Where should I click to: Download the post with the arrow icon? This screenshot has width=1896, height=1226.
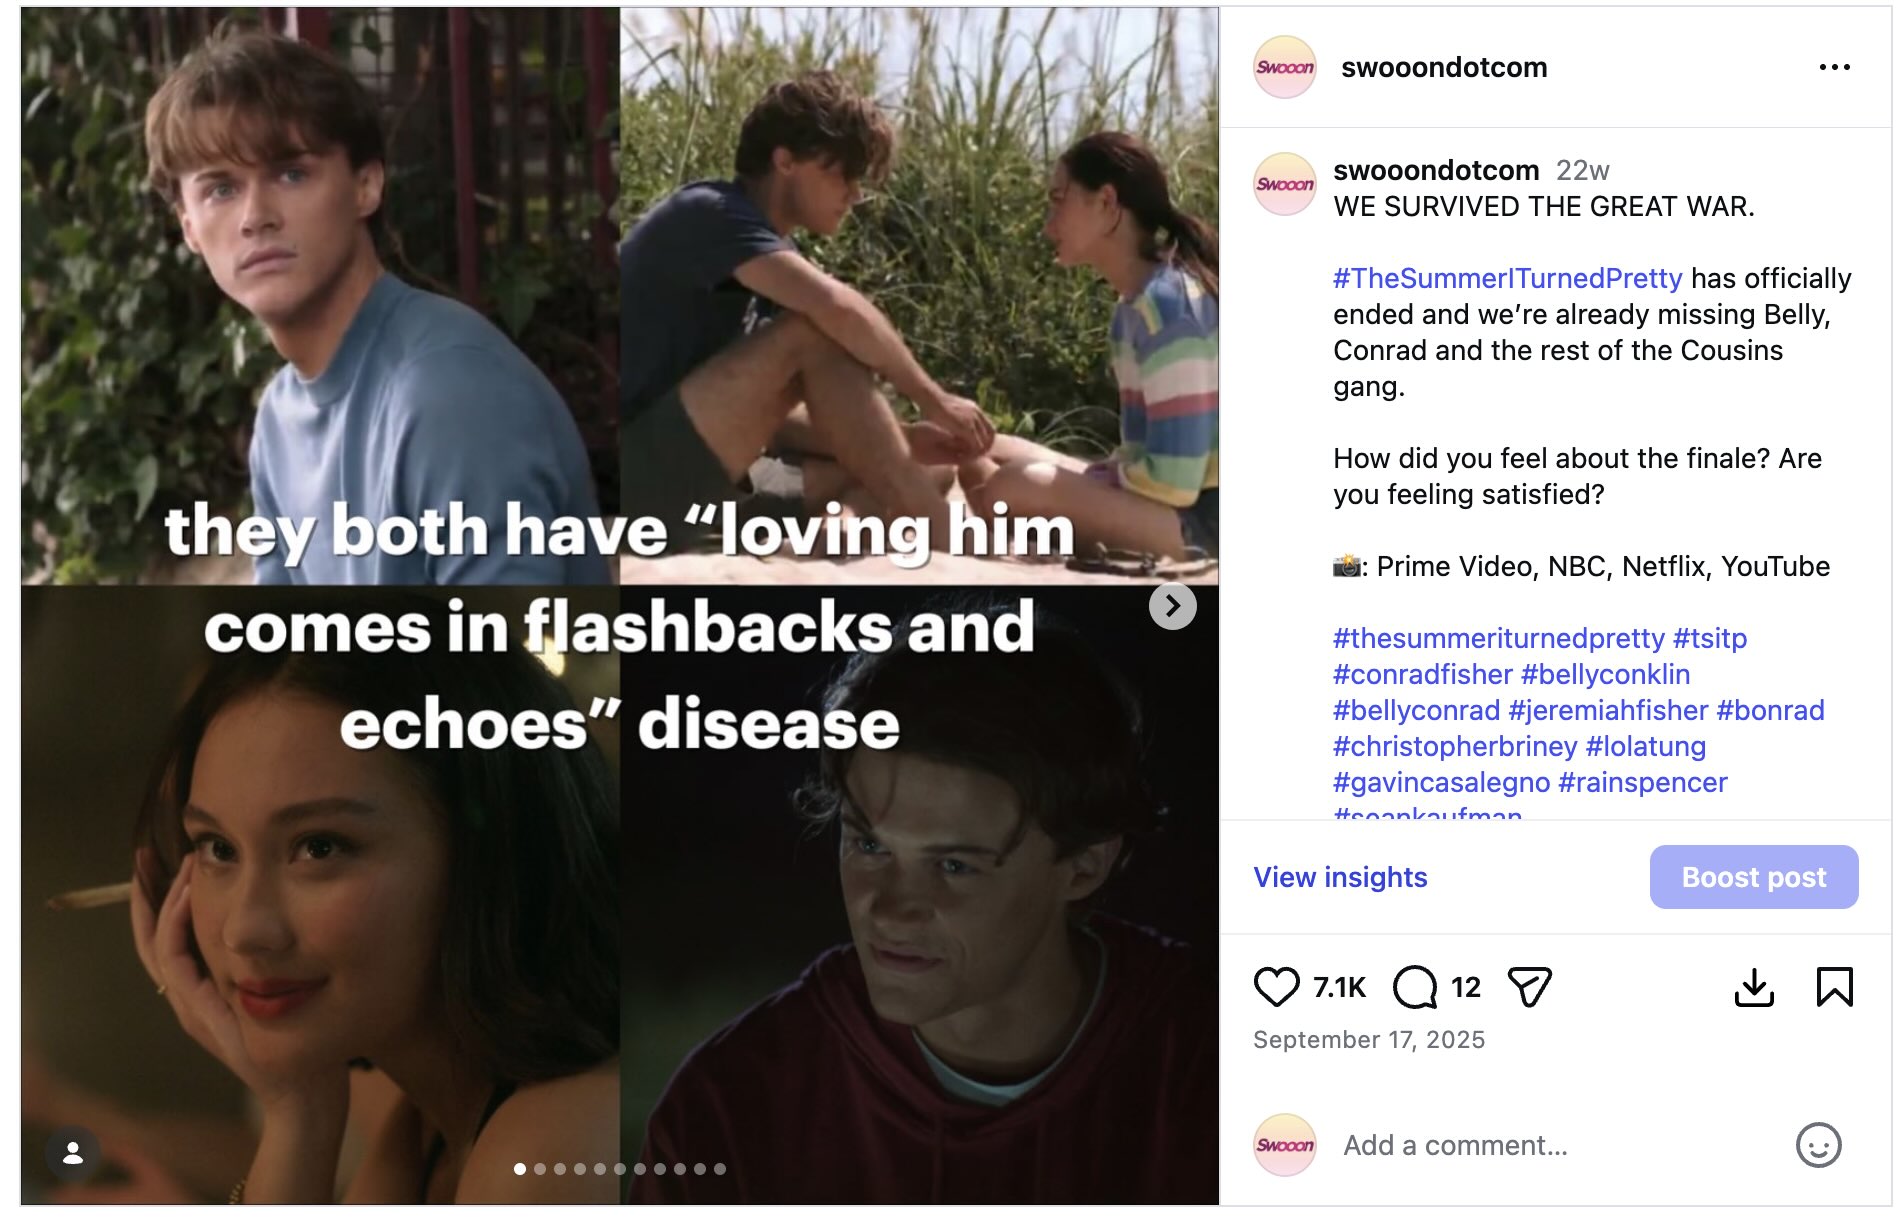(1754, 987)
